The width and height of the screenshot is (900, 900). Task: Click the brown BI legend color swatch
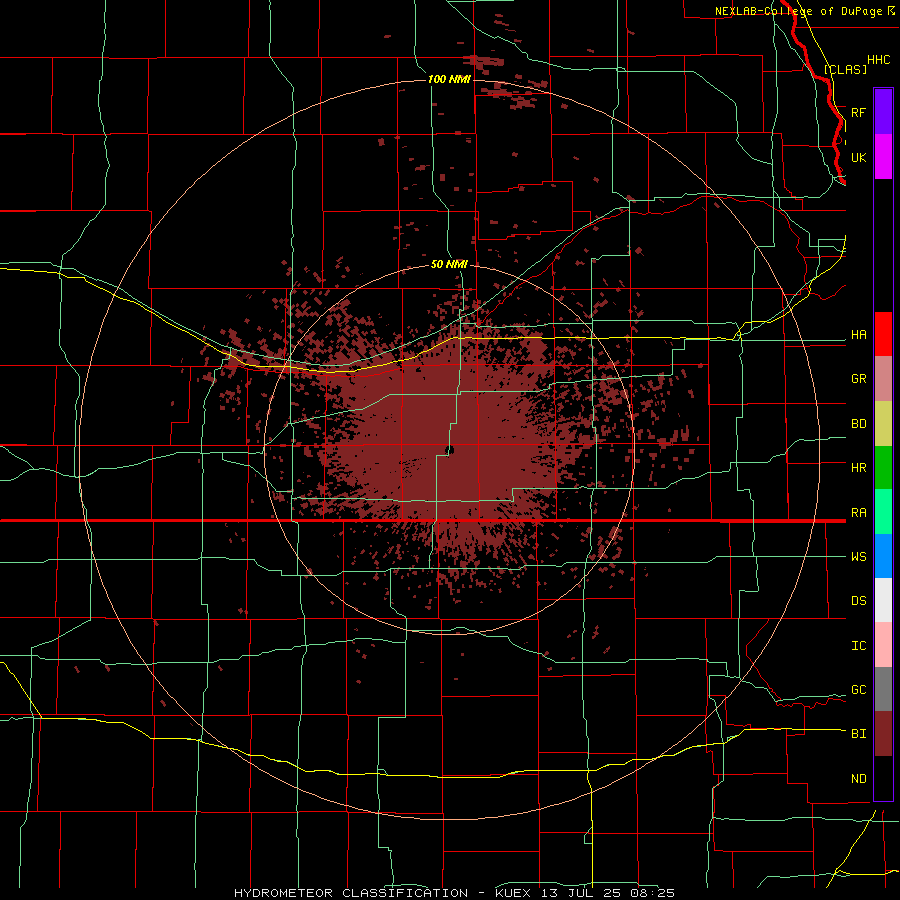pos(883,734)
